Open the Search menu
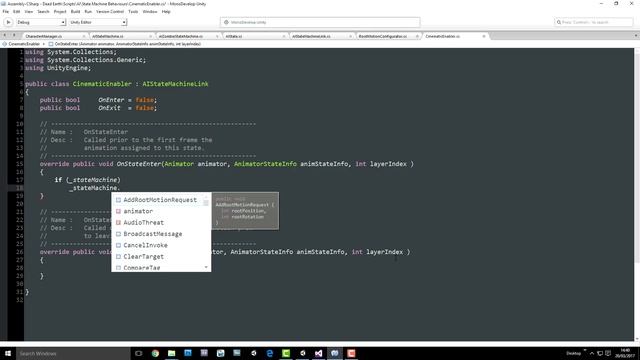 (x=43, y=11)
